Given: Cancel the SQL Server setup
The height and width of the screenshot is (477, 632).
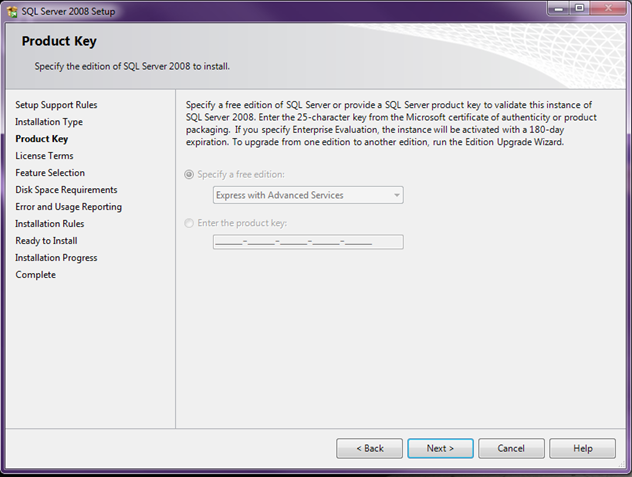Looking at the screenshot, I should point(511,448).
